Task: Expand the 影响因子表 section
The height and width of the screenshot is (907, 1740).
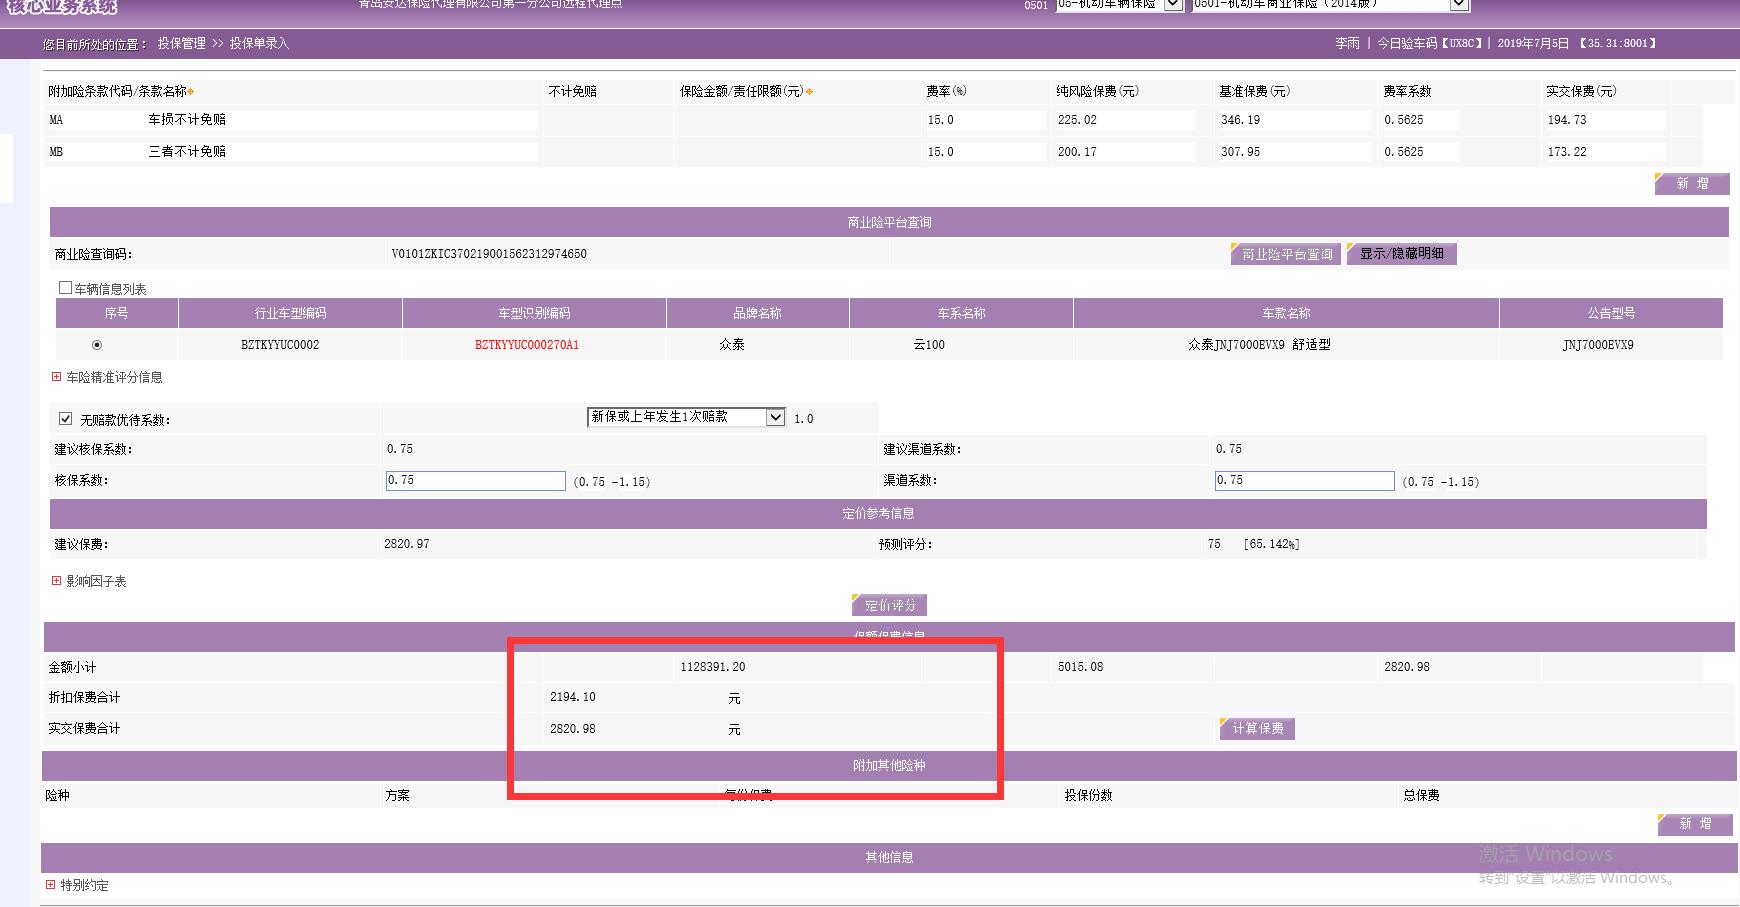Action: pyautogui.click(x=57, y=581)
